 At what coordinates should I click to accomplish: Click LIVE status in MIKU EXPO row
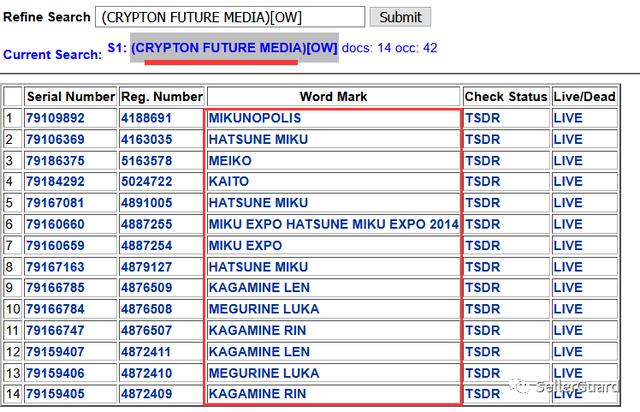568,245
